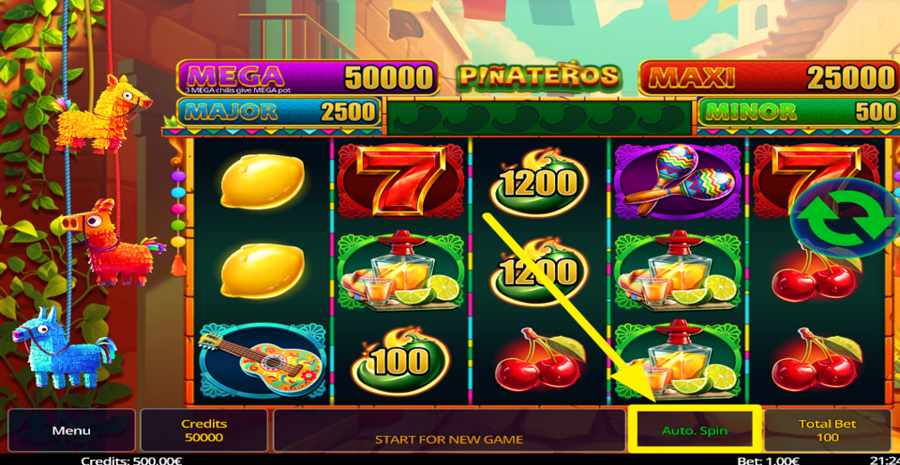Select the purple MEGA 50000 jackpot banner
The image size is (900, 465).
[308, 78]
